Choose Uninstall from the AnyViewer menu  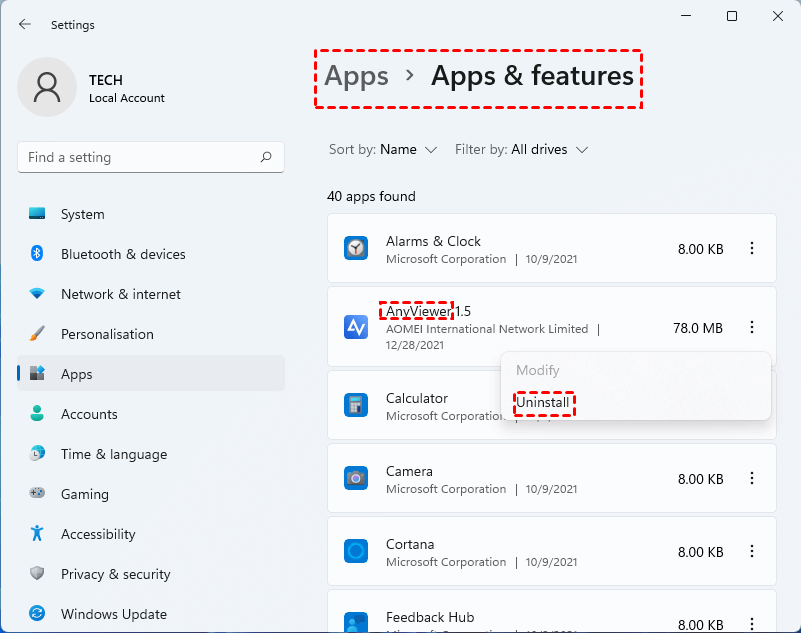coord(543,402)
